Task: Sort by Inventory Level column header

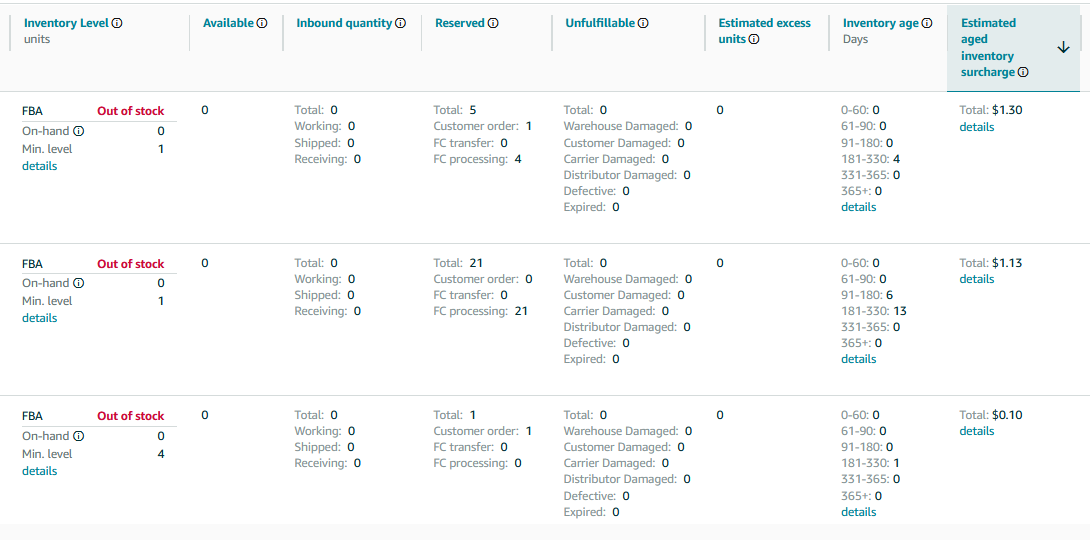Action: 66,23
